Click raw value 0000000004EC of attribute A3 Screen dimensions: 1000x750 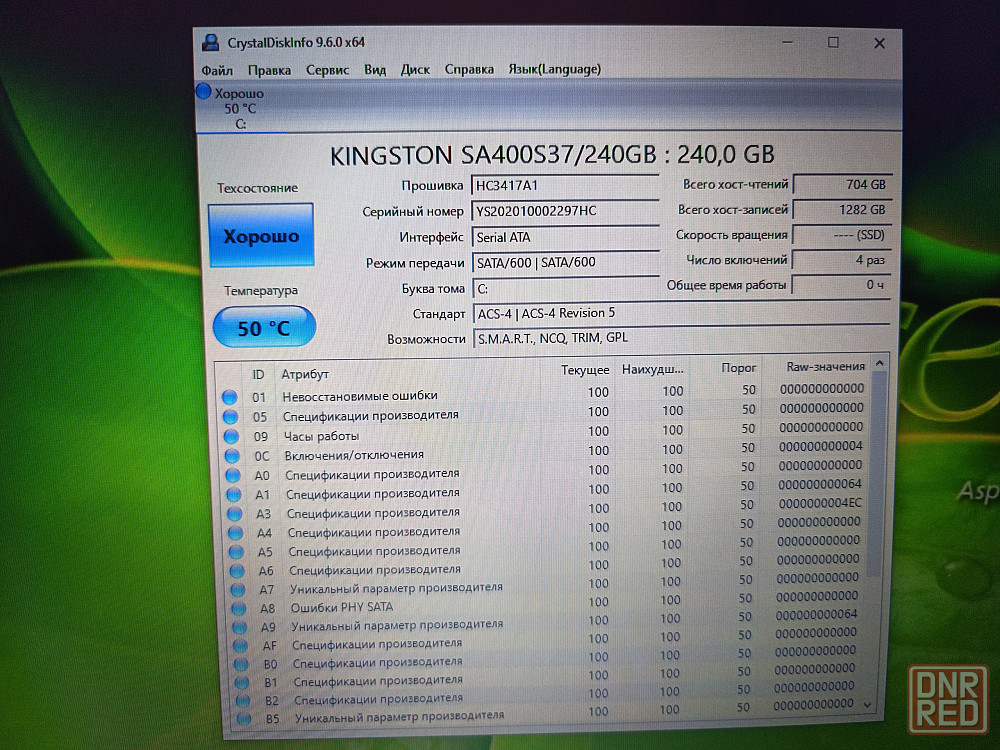tap(820, 503)
